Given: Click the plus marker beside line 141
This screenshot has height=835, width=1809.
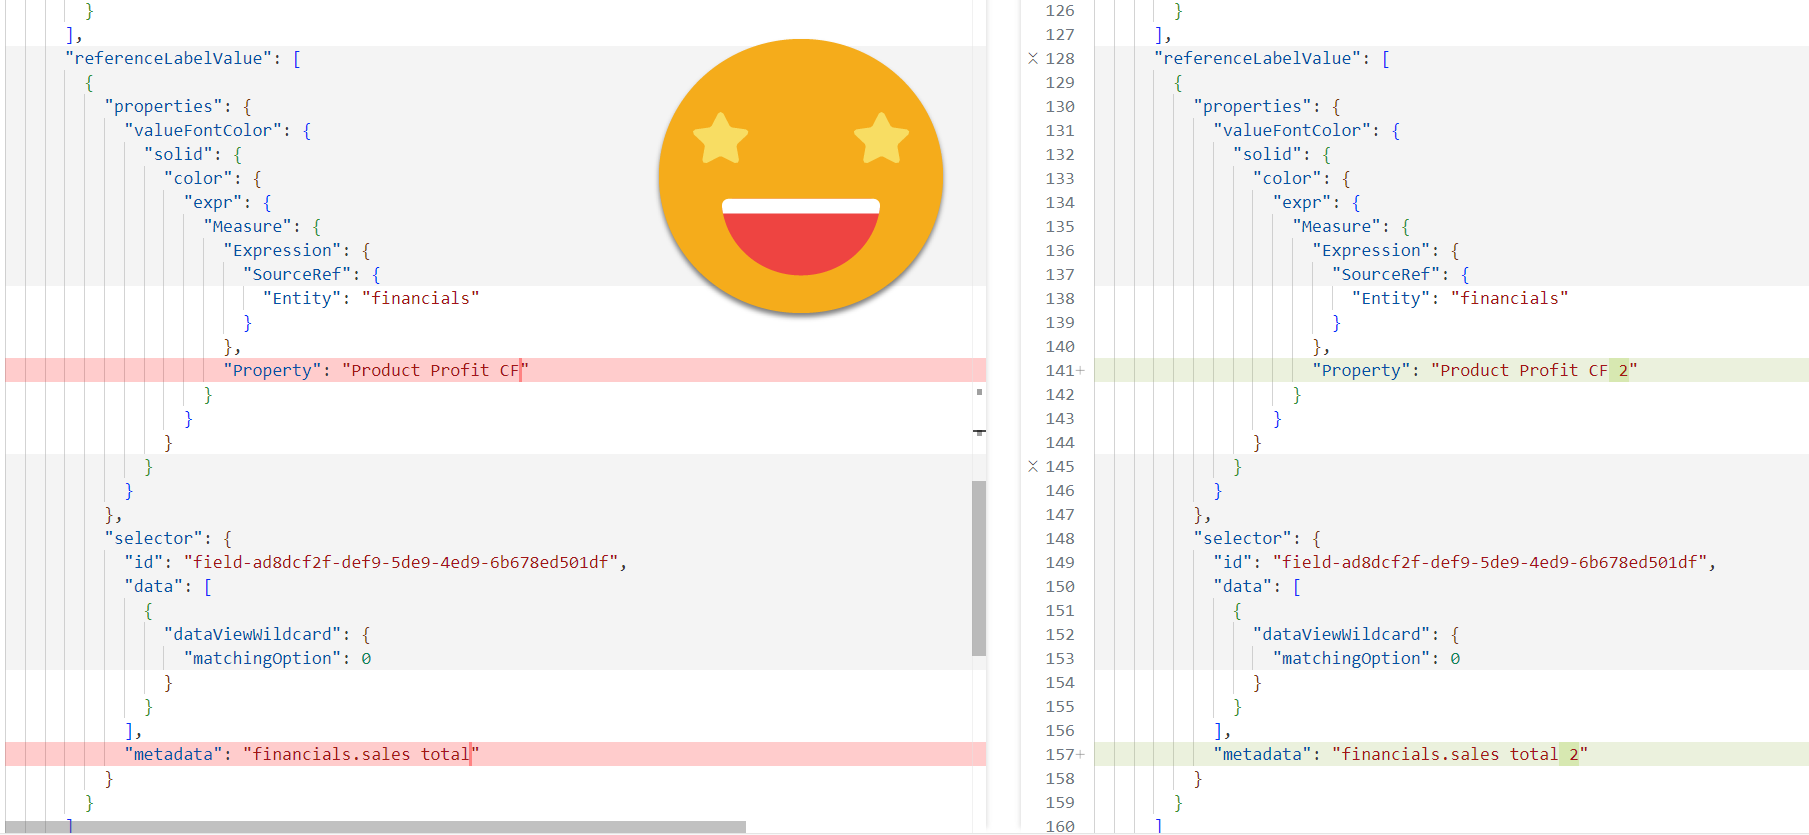Looking at the screenshot, I should coord(1080,371).
